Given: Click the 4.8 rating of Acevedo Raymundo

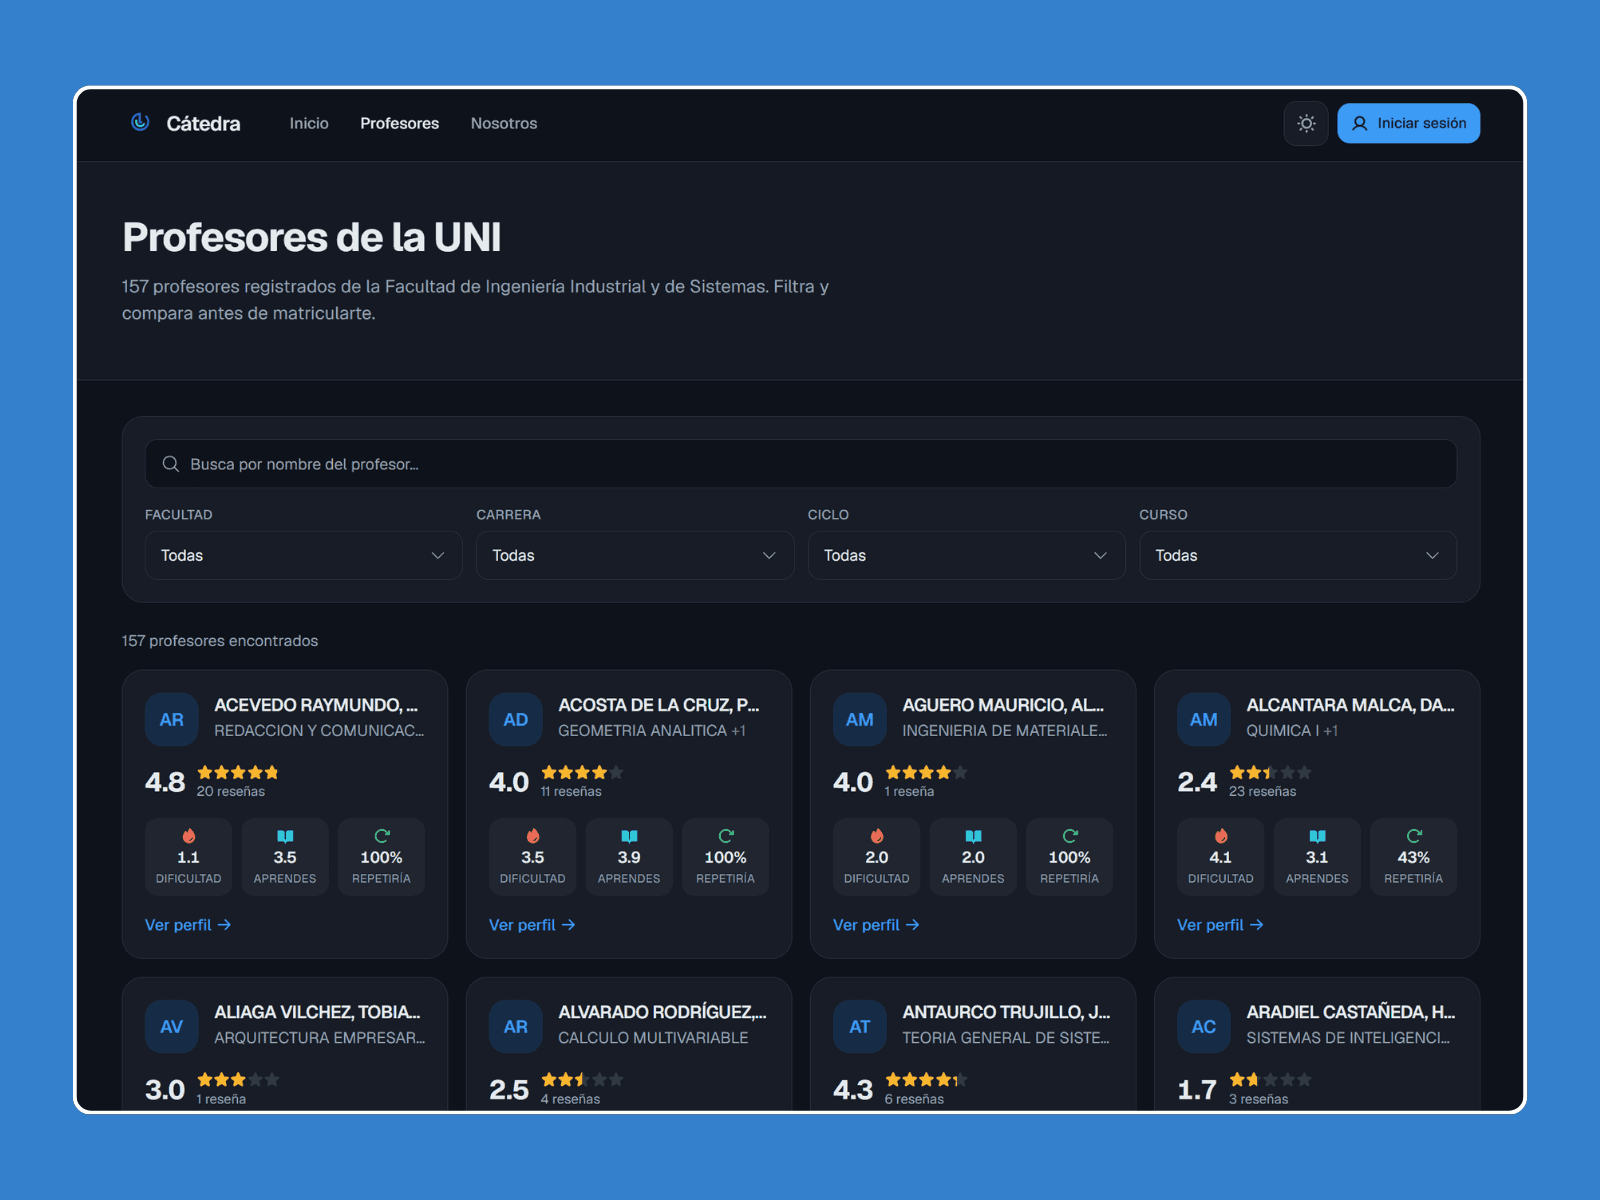Looking at the screenshot, I should [x=165, y=782].
